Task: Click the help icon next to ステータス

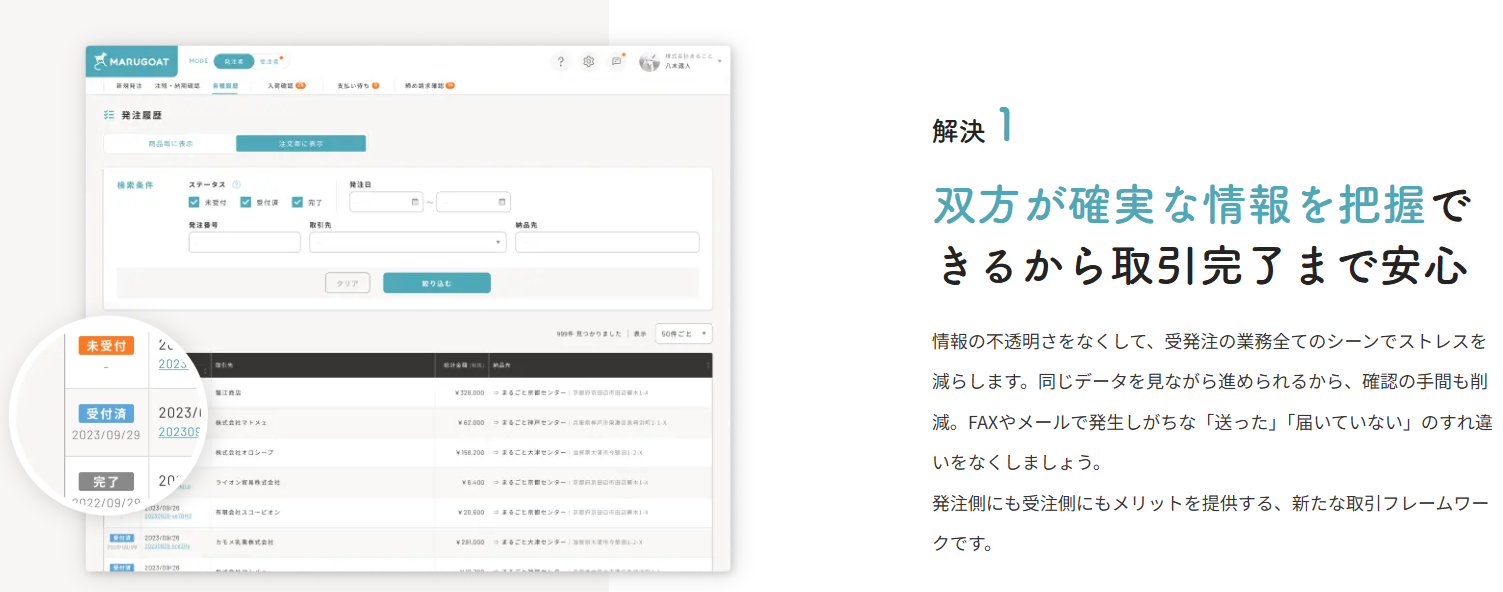Action: [x=236, y=184]
